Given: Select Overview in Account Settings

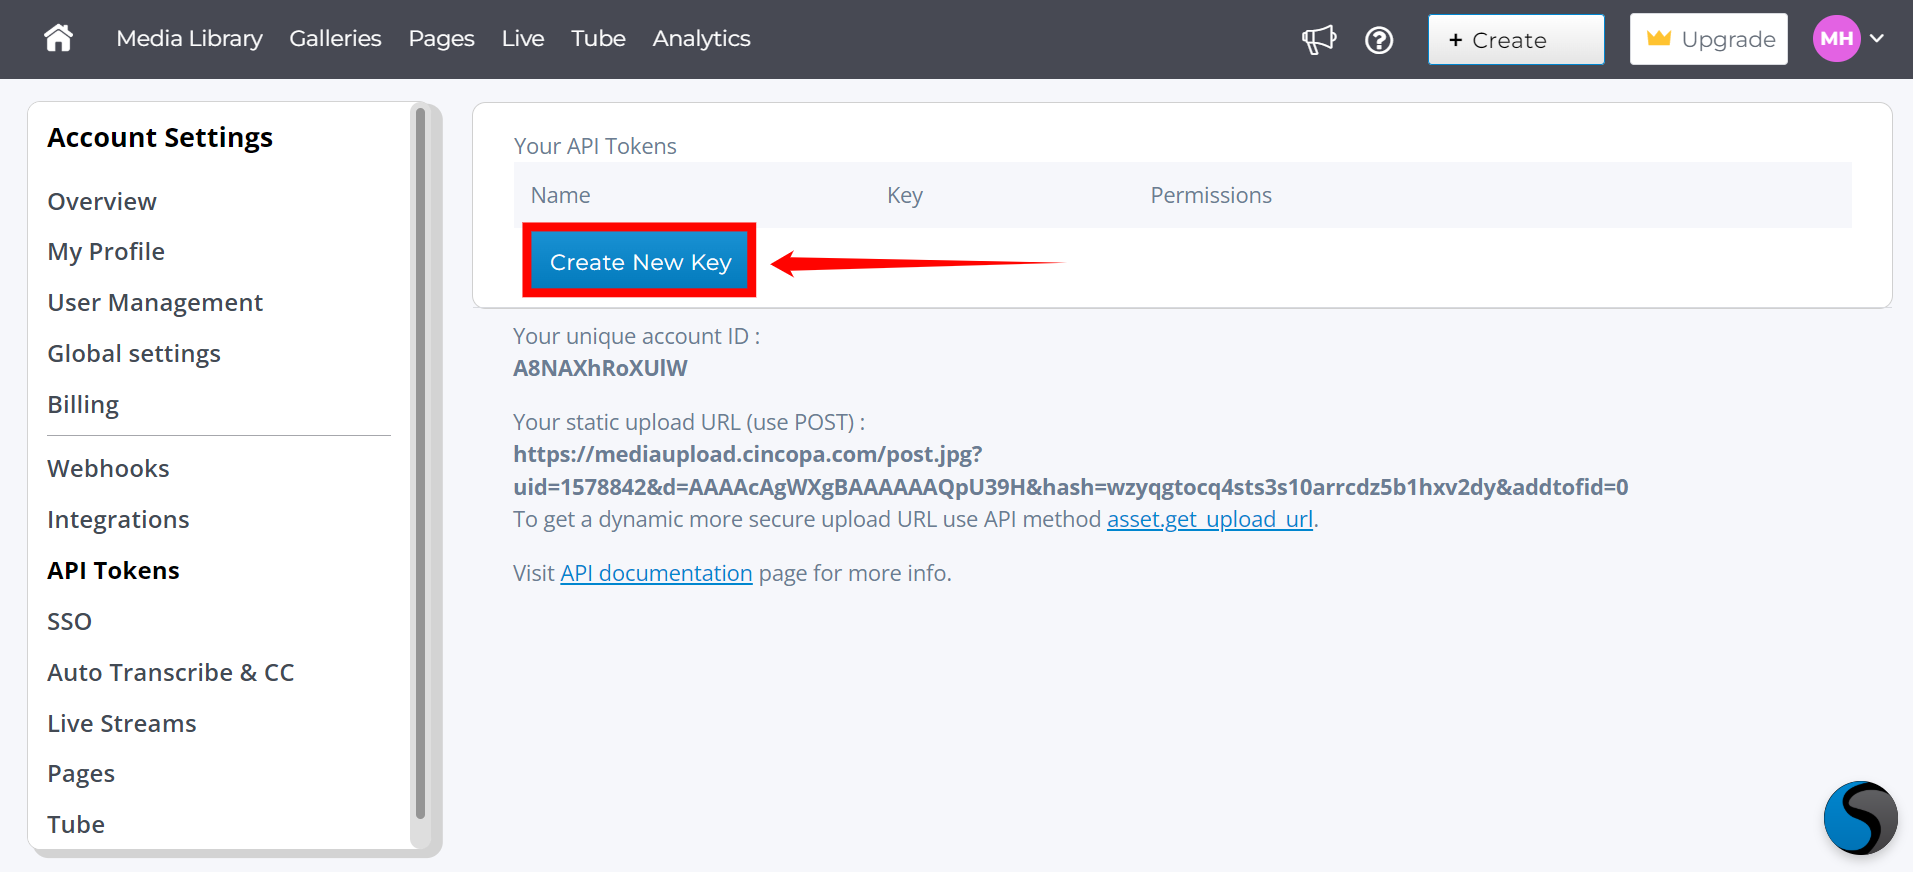Looking at the screenshot, I should coord(102,201).
